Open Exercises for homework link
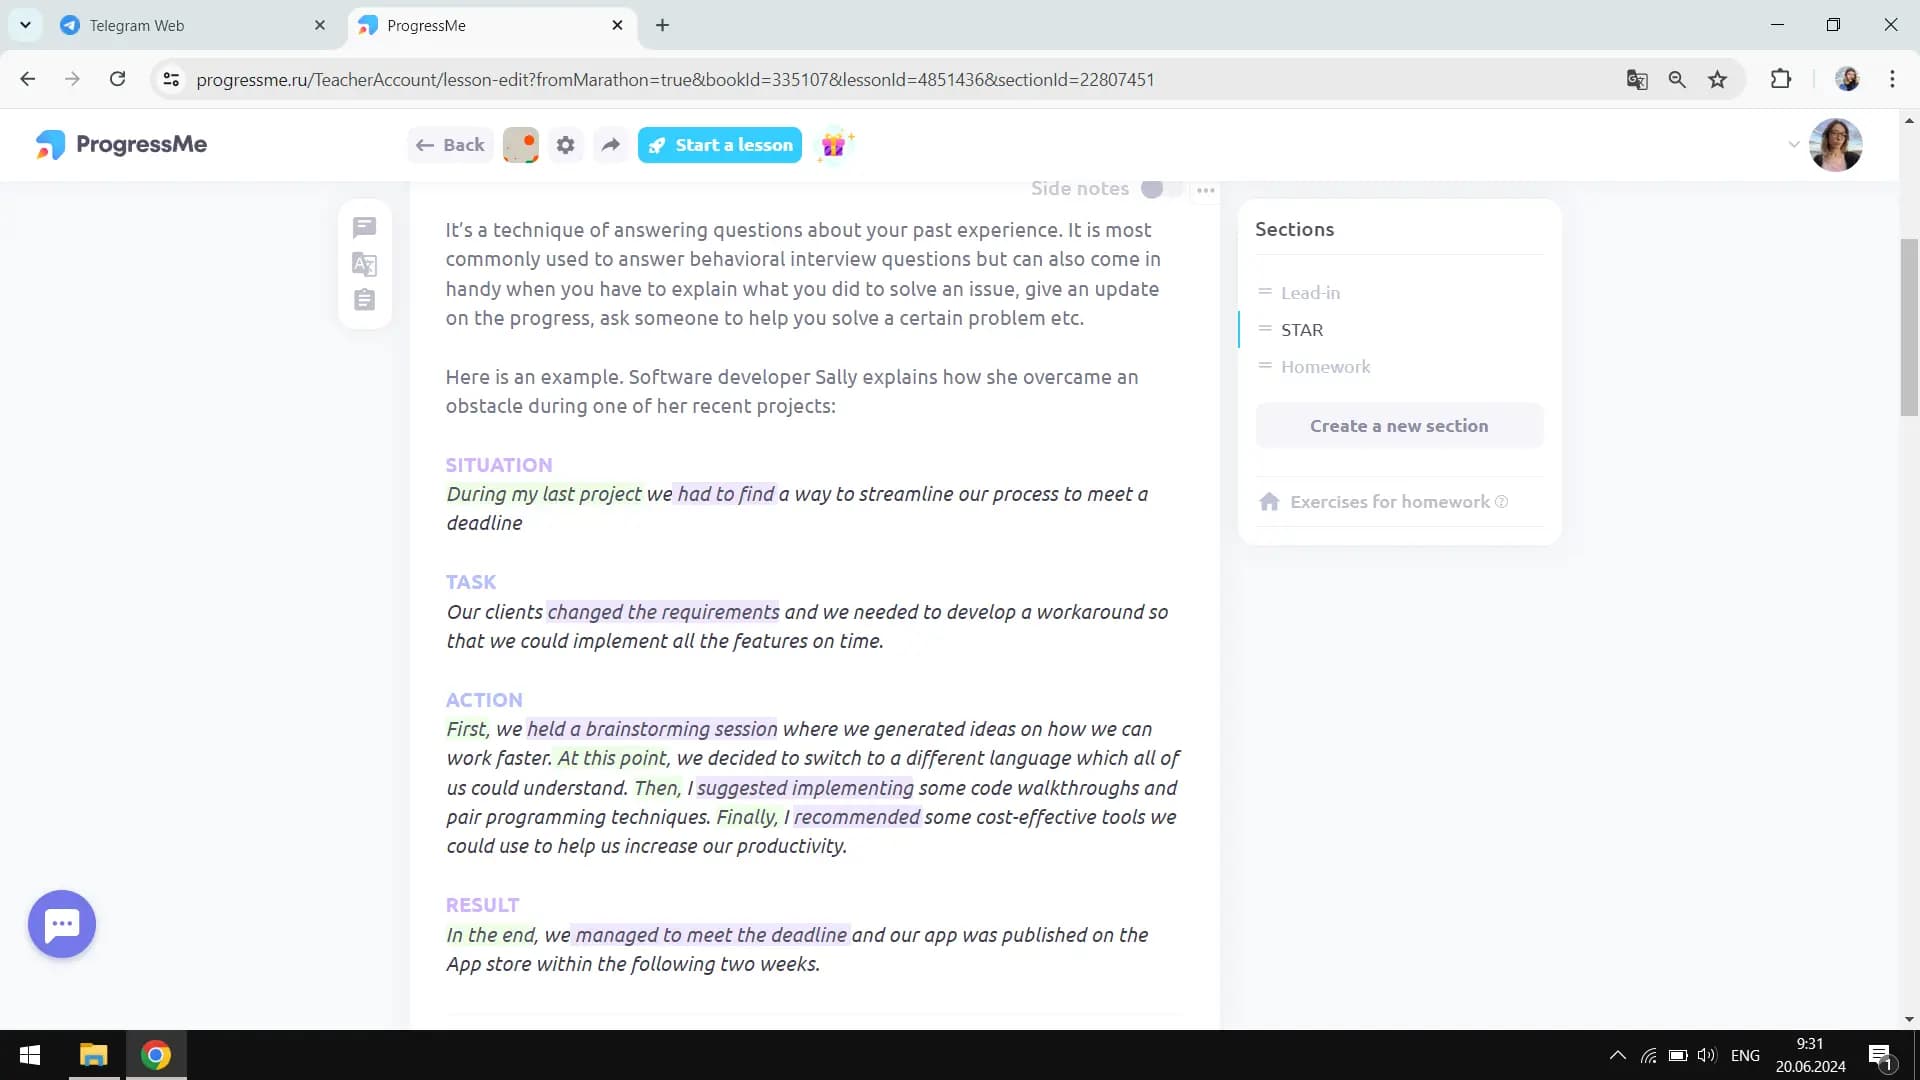Screen dimensions: 1920x1080 tap(1389, 502)
